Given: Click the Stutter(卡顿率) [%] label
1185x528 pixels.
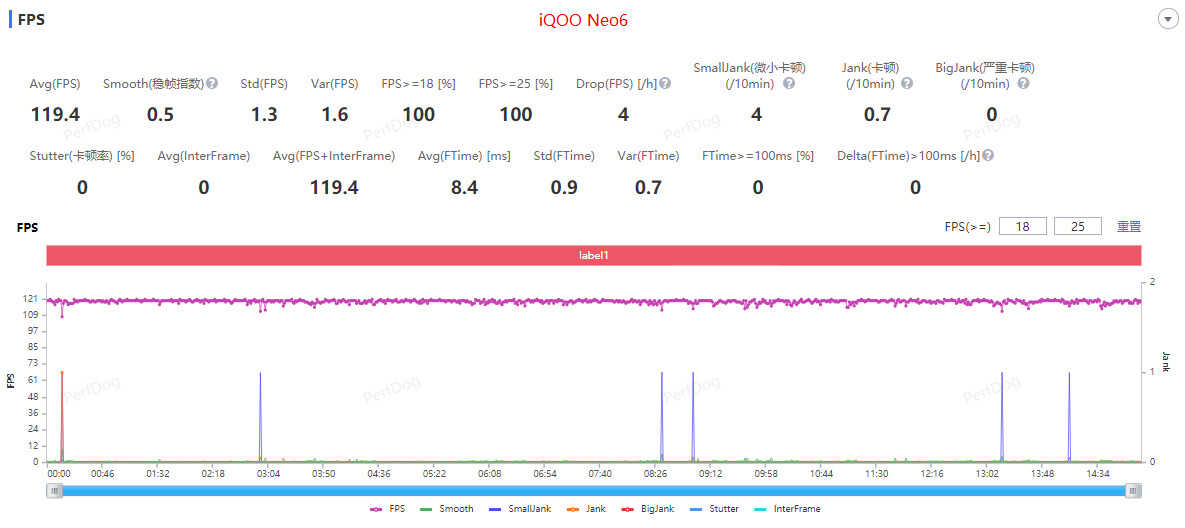Looking at the screenshot, I should [82, 156].
